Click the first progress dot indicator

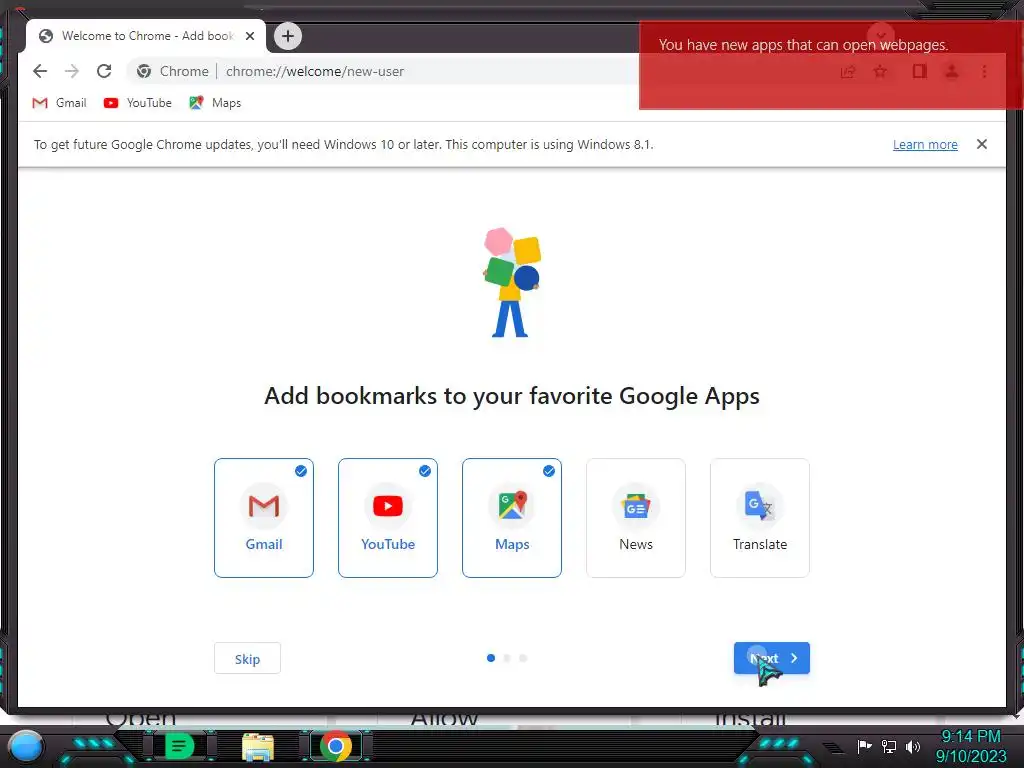(x=491, y=658)
